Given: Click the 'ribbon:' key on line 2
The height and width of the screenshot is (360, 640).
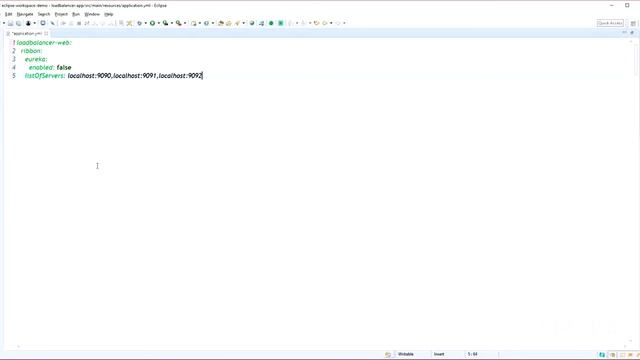Looking at the screenshot, I should tap(31, 51).
